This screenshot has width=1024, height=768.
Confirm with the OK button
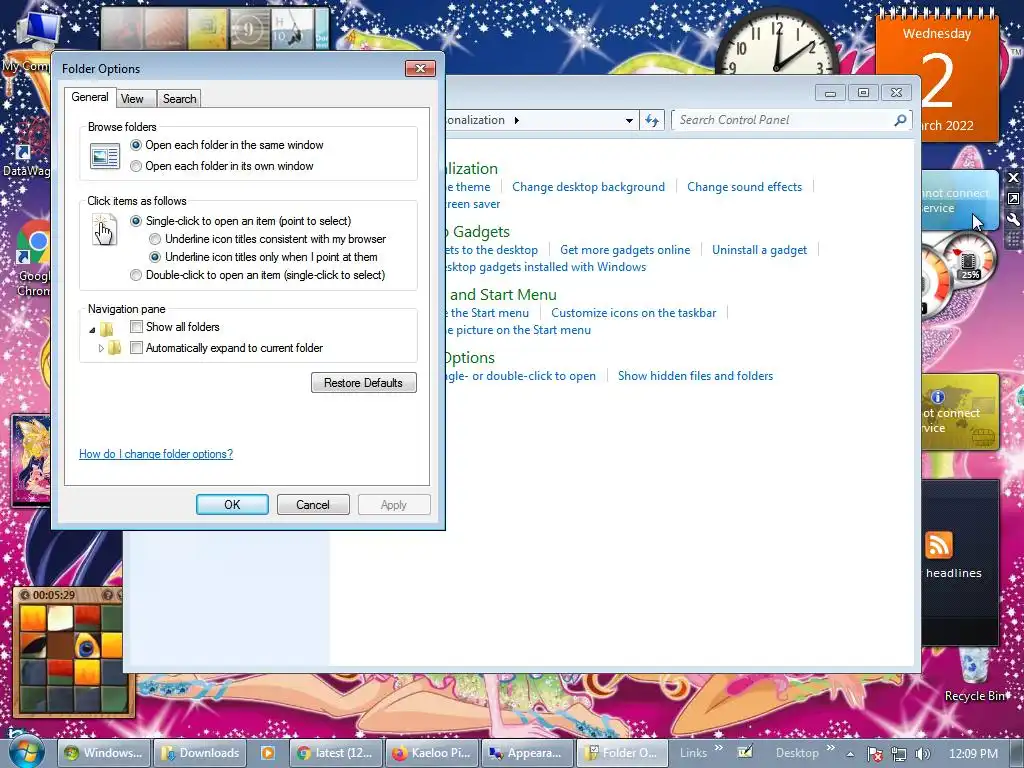(x=232, y=504)
